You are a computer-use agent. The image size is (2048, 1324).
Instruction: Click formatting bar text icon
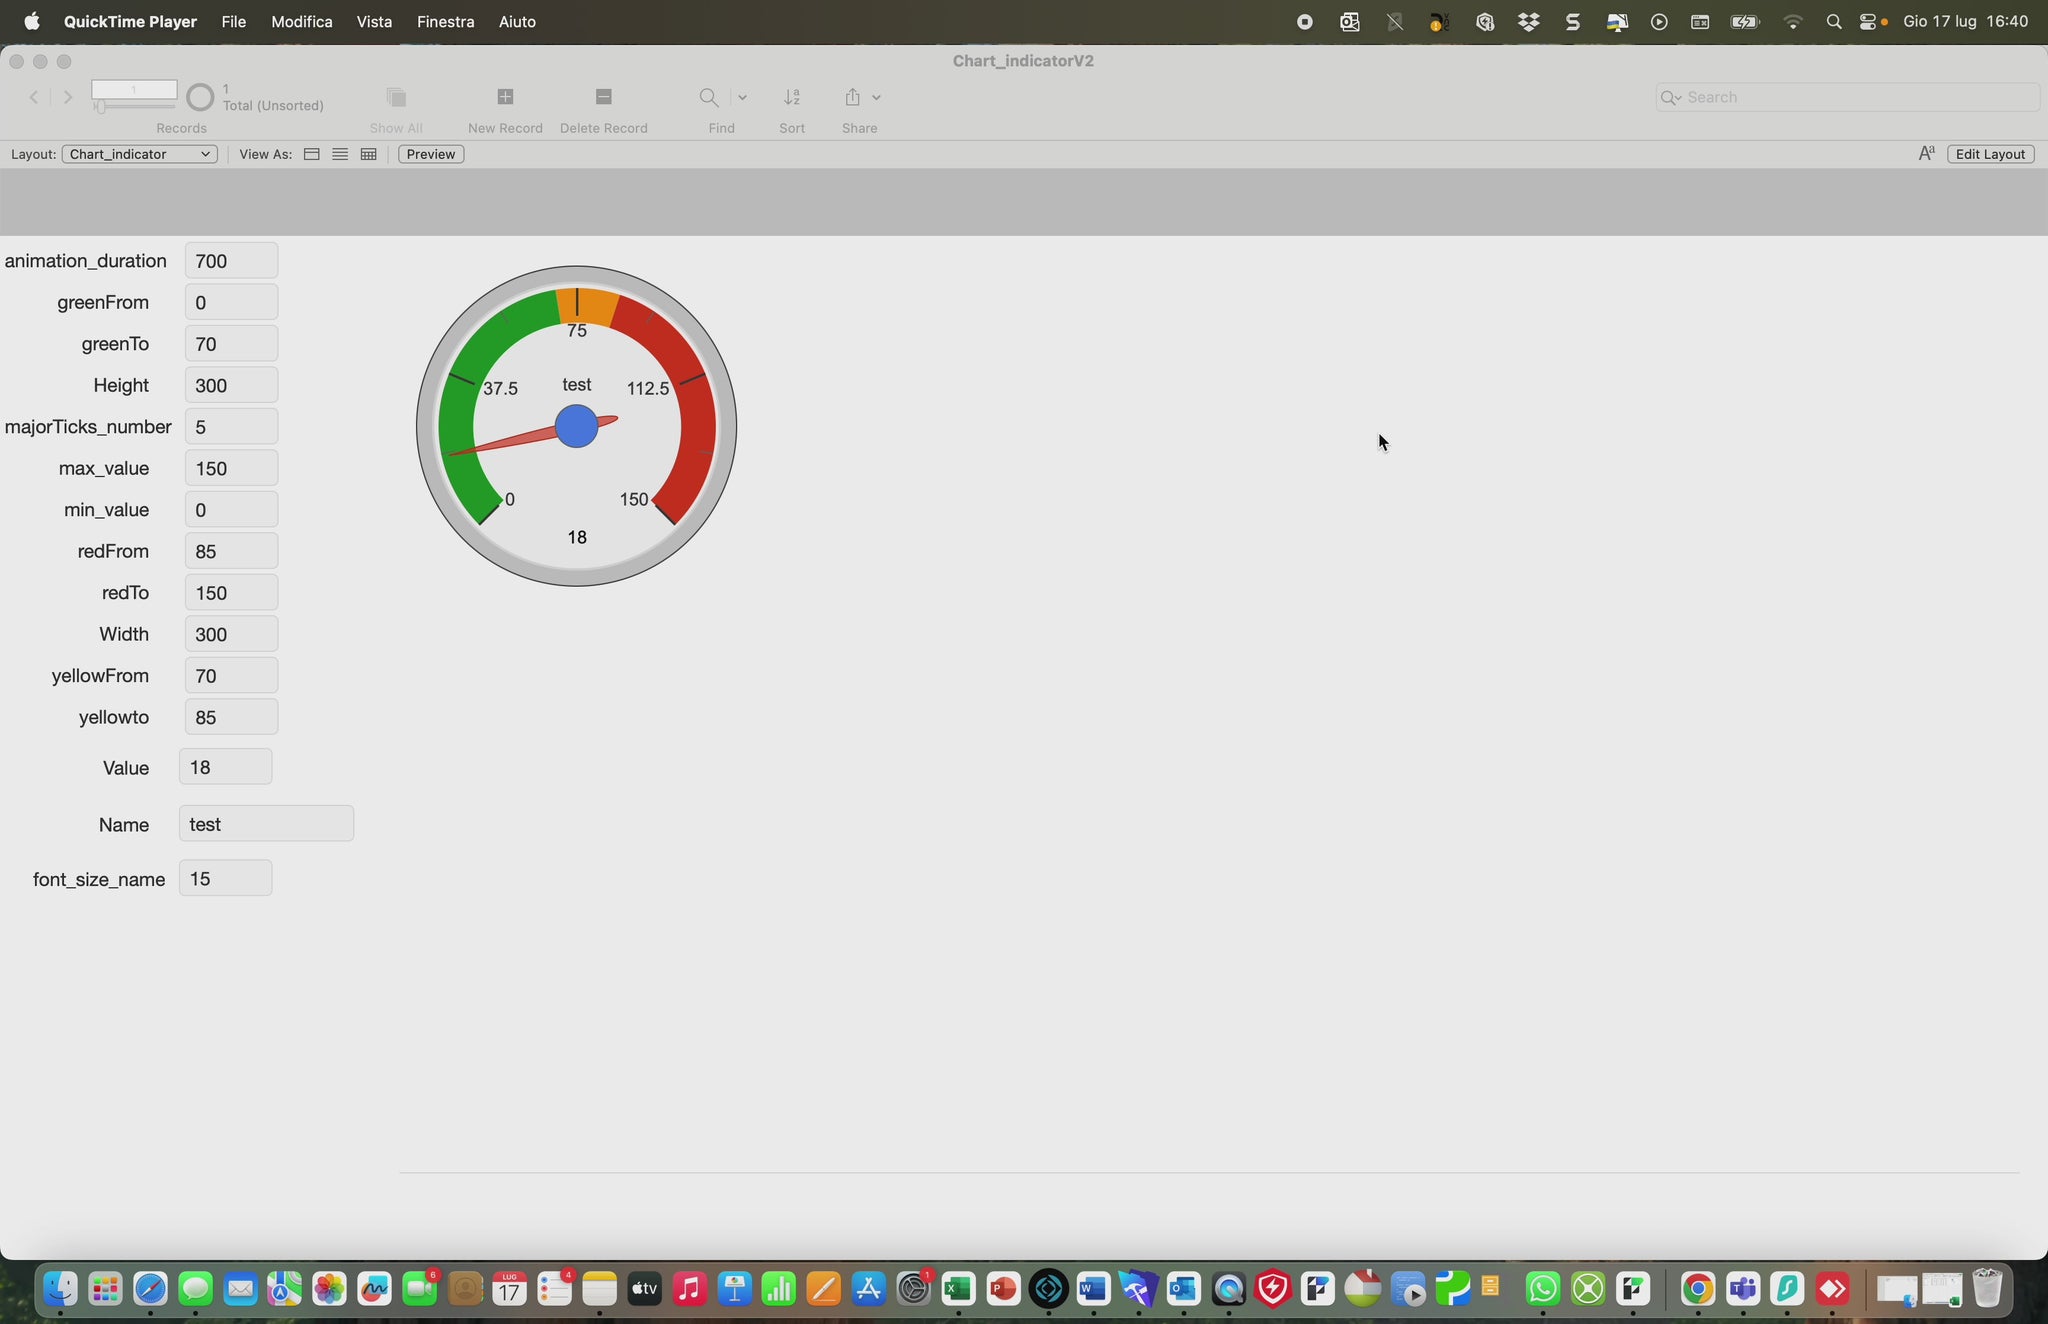1926,154
